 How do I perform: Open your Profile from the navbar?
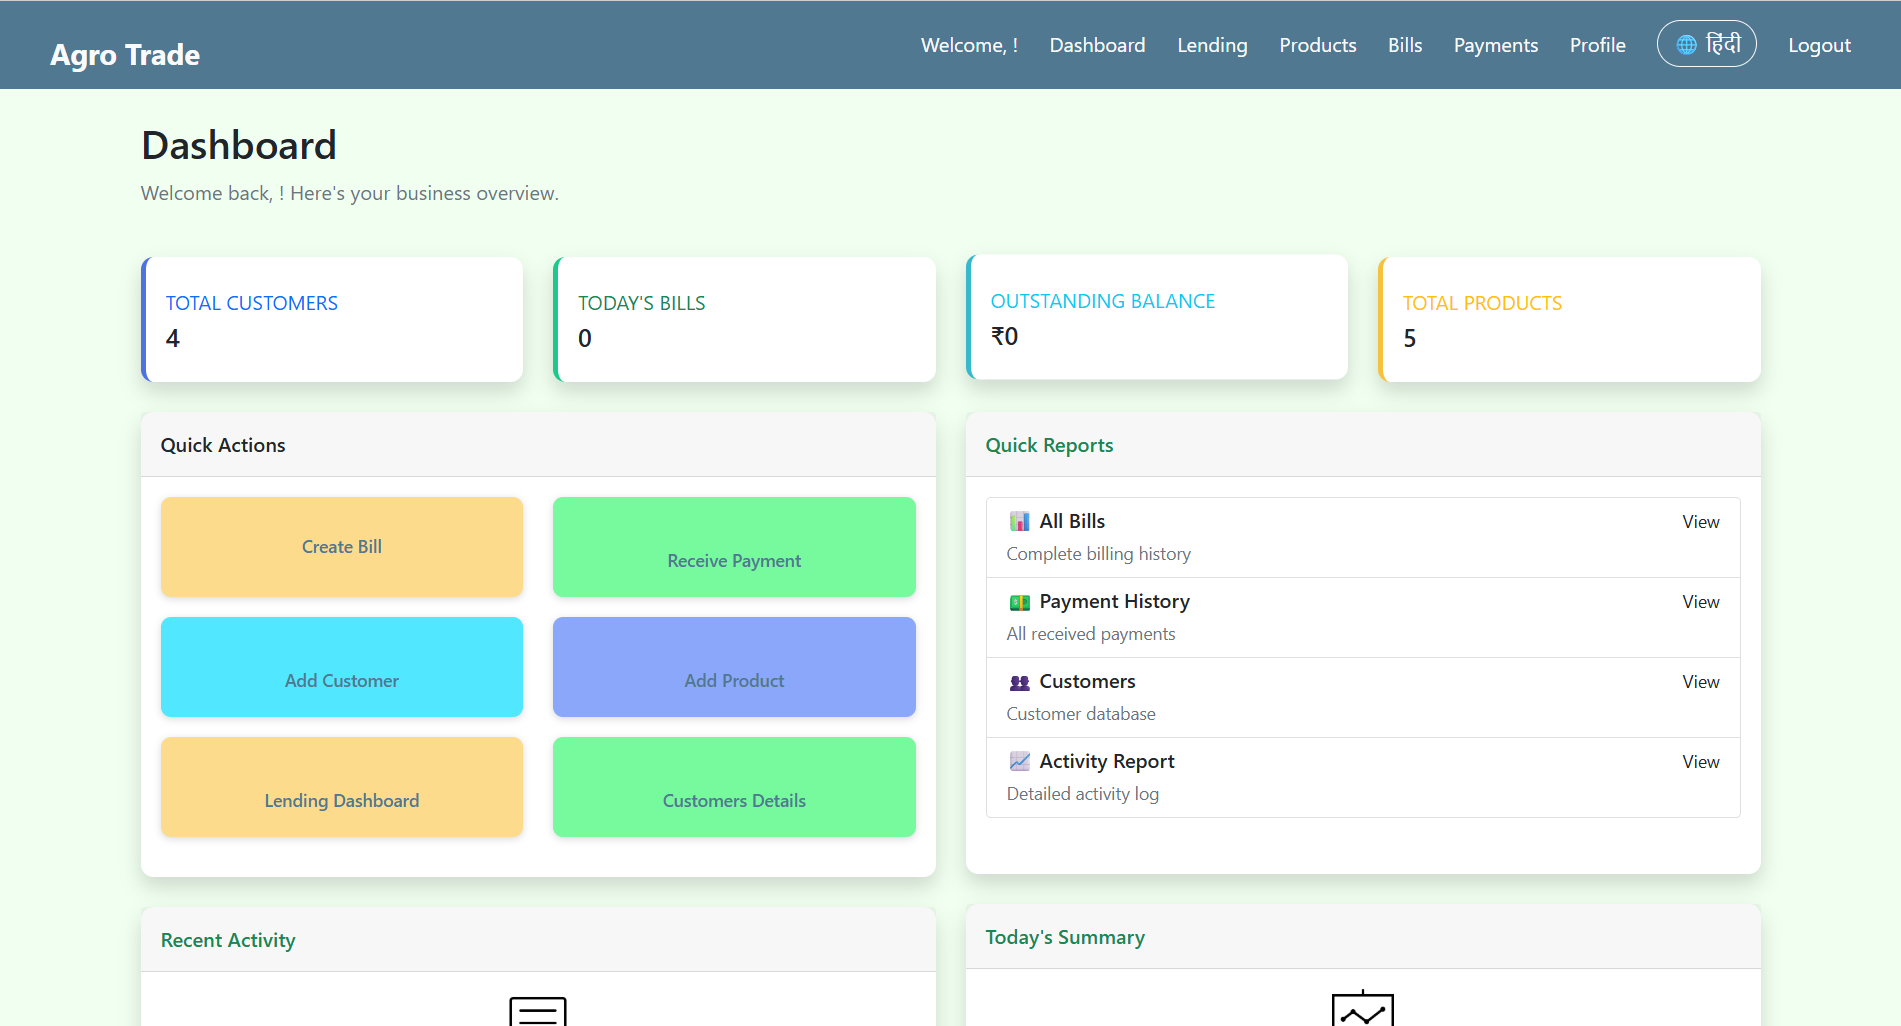(1597, 45)
